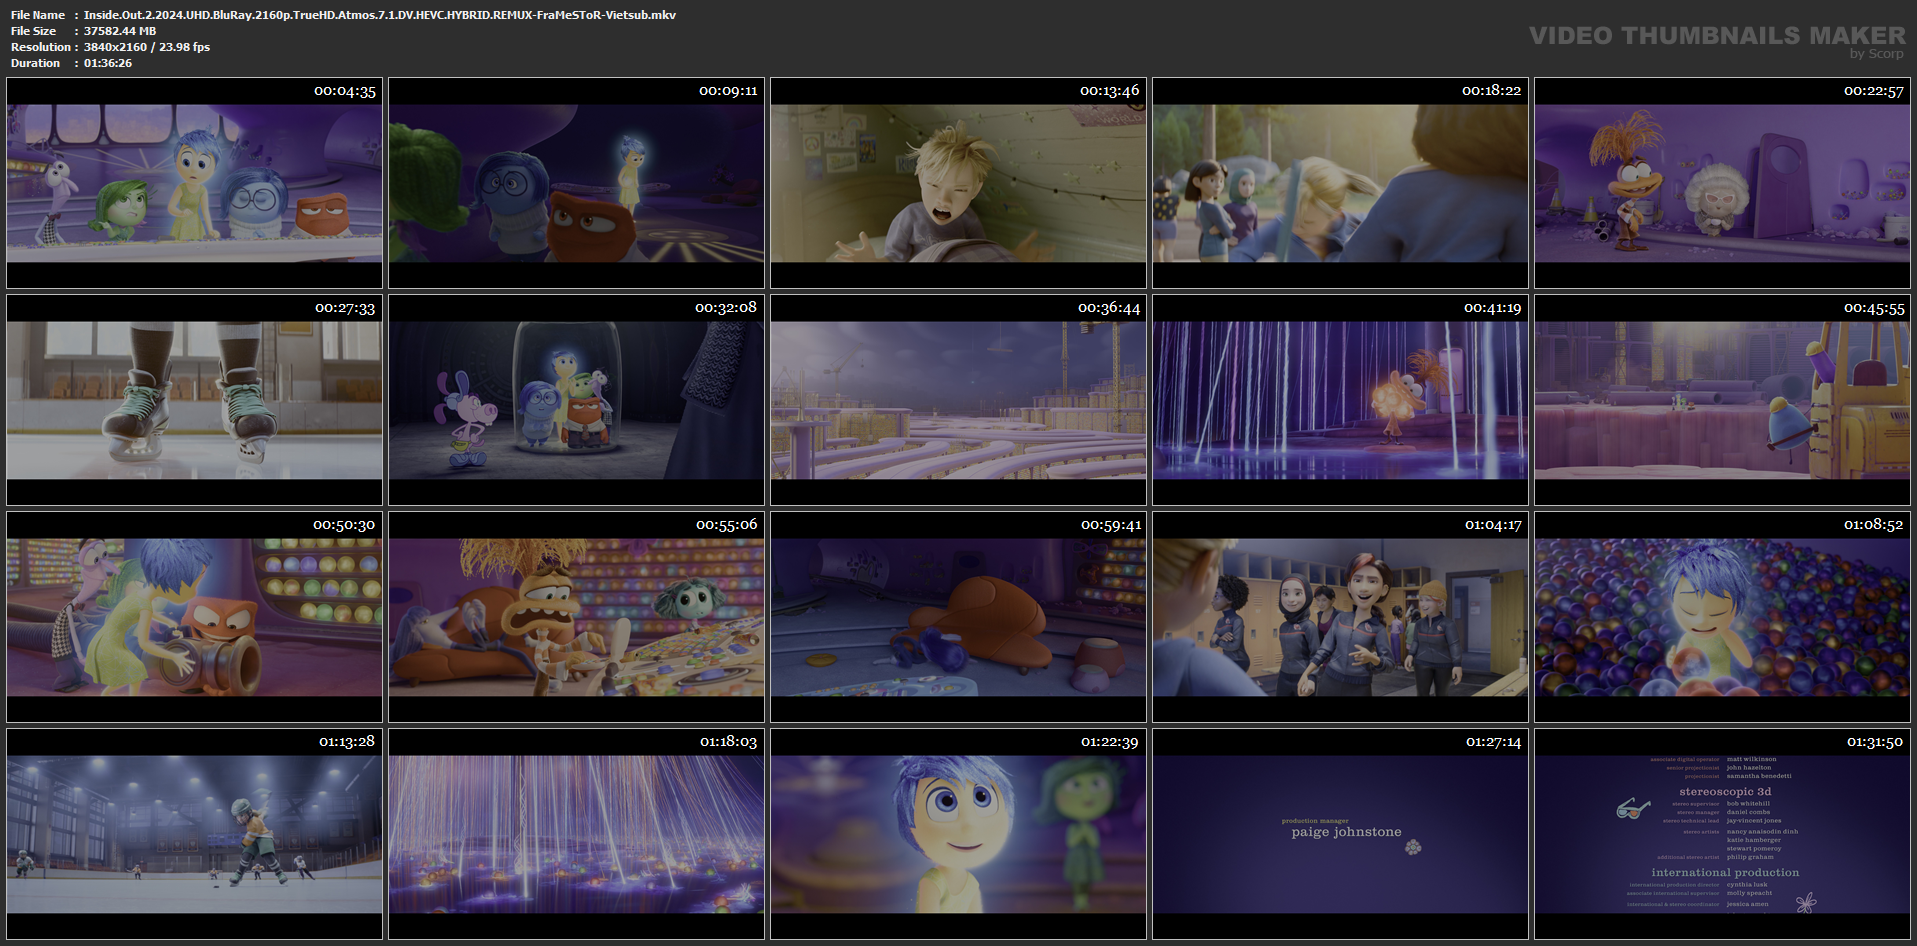This screenshot has height=946, width=1917.
Task: Click the 01:13:28 timestamp label
Action: coord(347,742)
